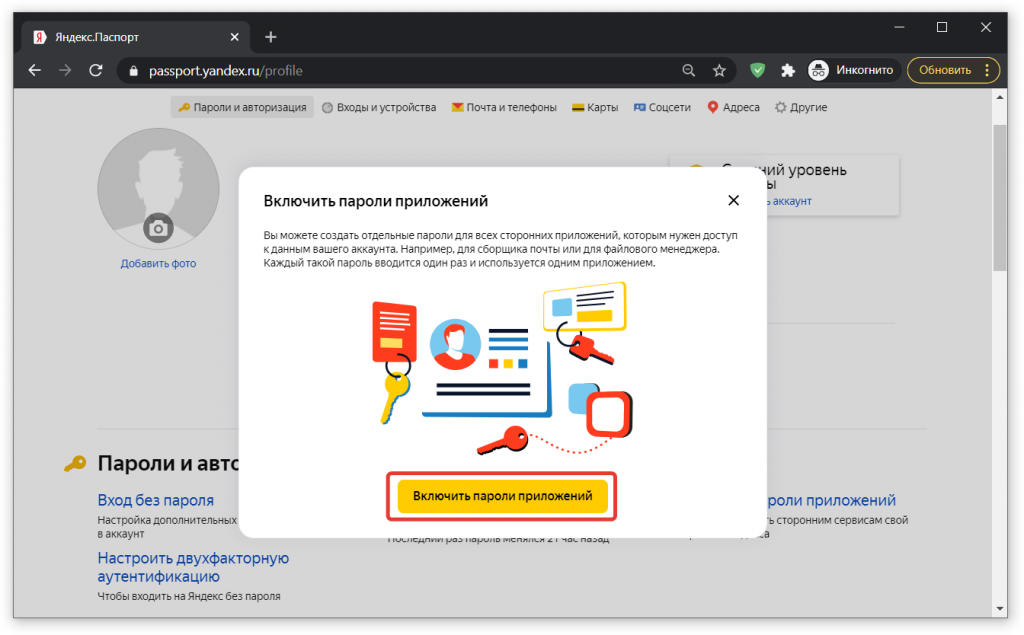Image resolution: width=1024 pixels, height=635 pixels.
Task: Reload the page with the refresh icon
Action: tap(95, 70)
